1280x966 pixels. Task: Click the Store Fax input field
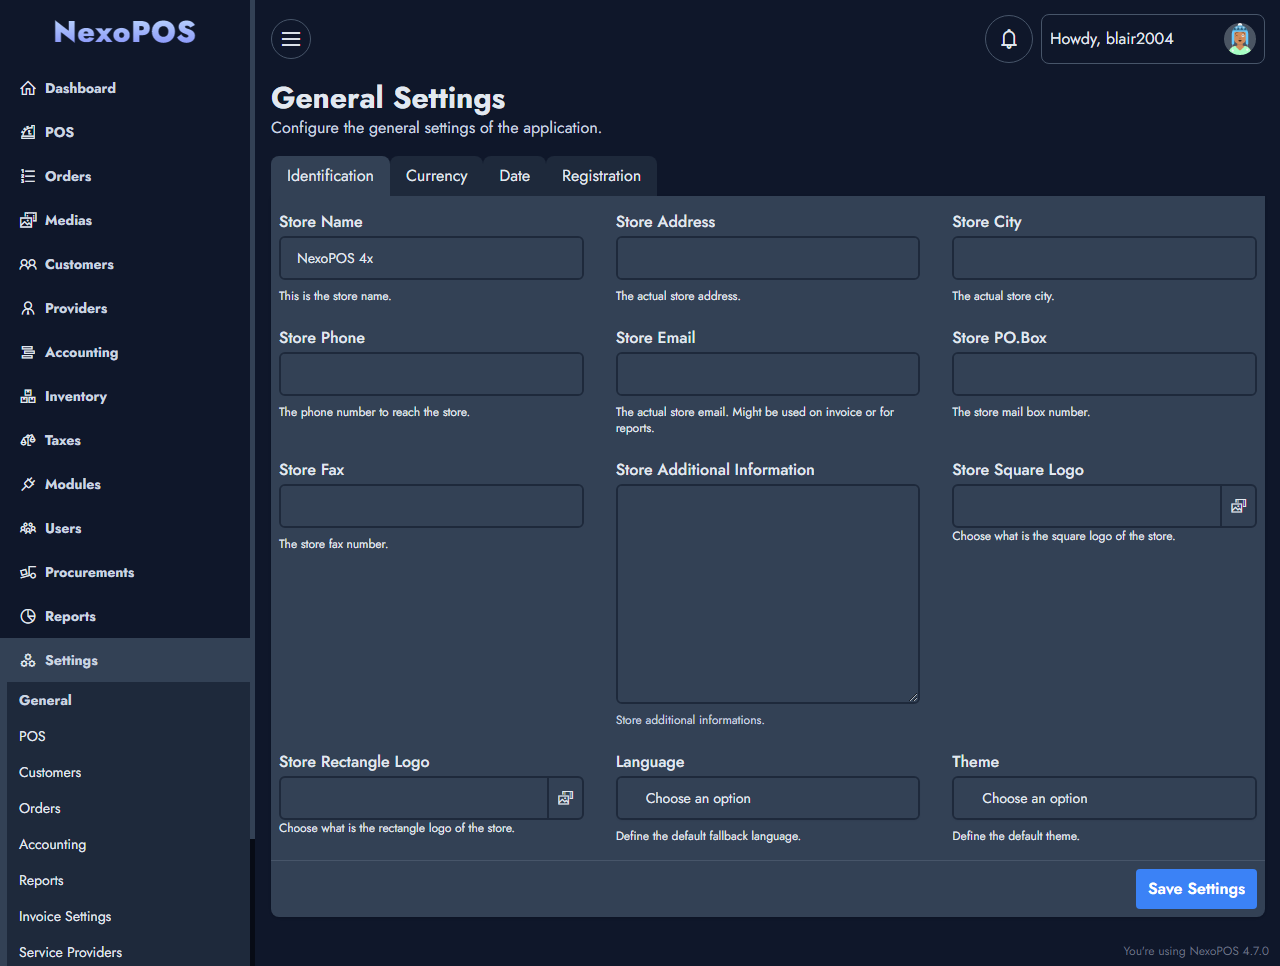(x=431, y=506)
